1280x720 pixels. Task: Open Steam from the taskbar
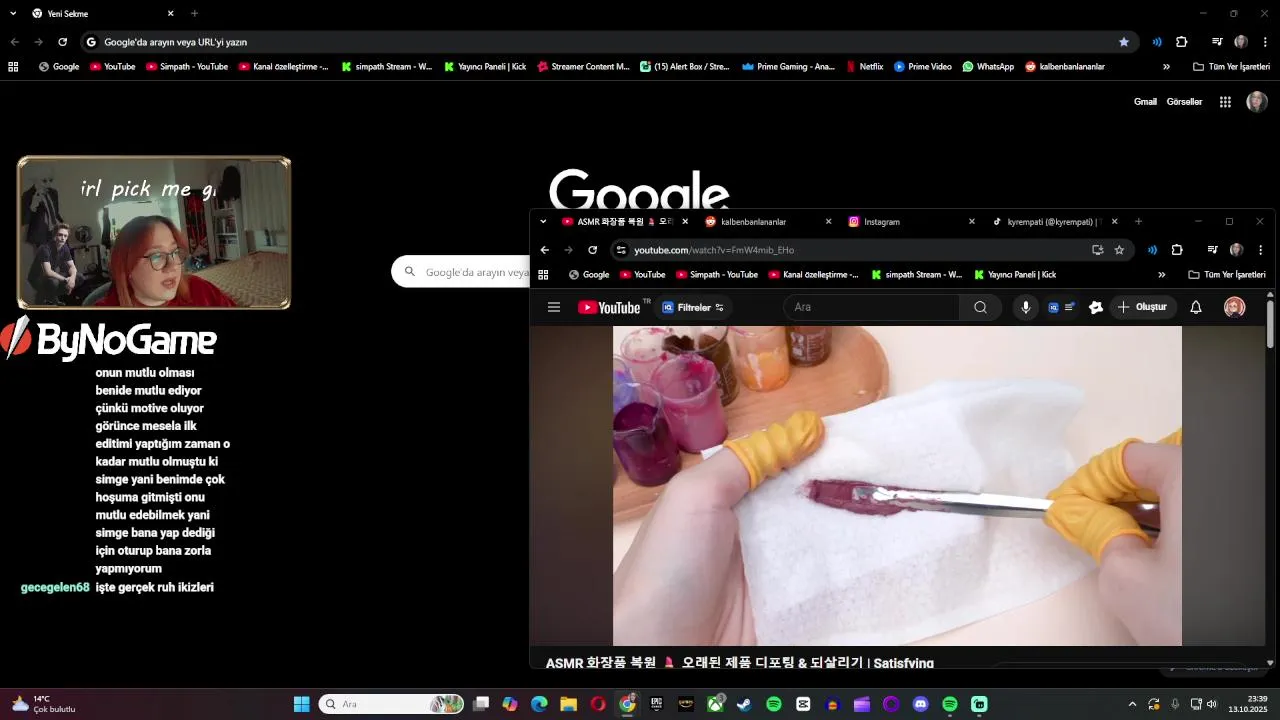coord(744,704)
